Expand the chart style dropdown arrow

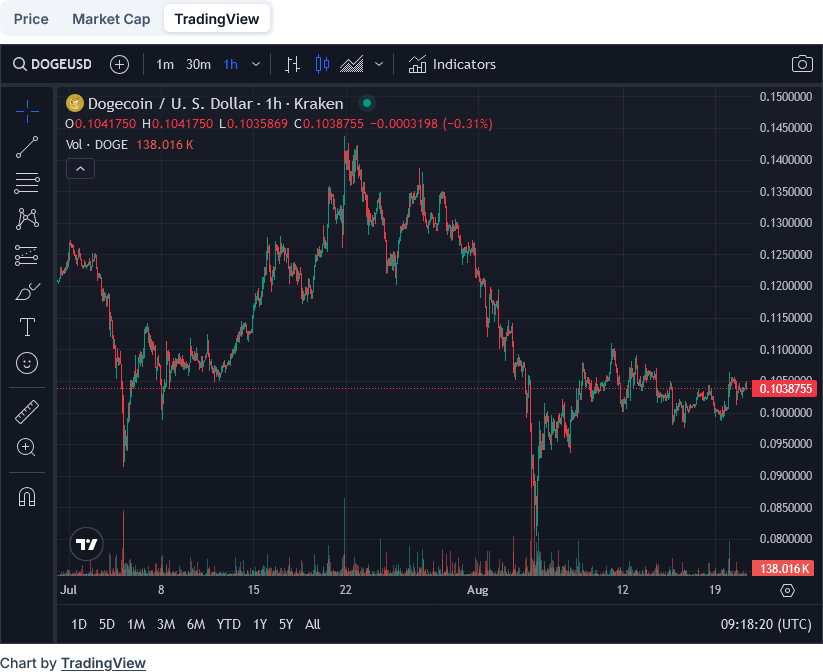point(378,65)
